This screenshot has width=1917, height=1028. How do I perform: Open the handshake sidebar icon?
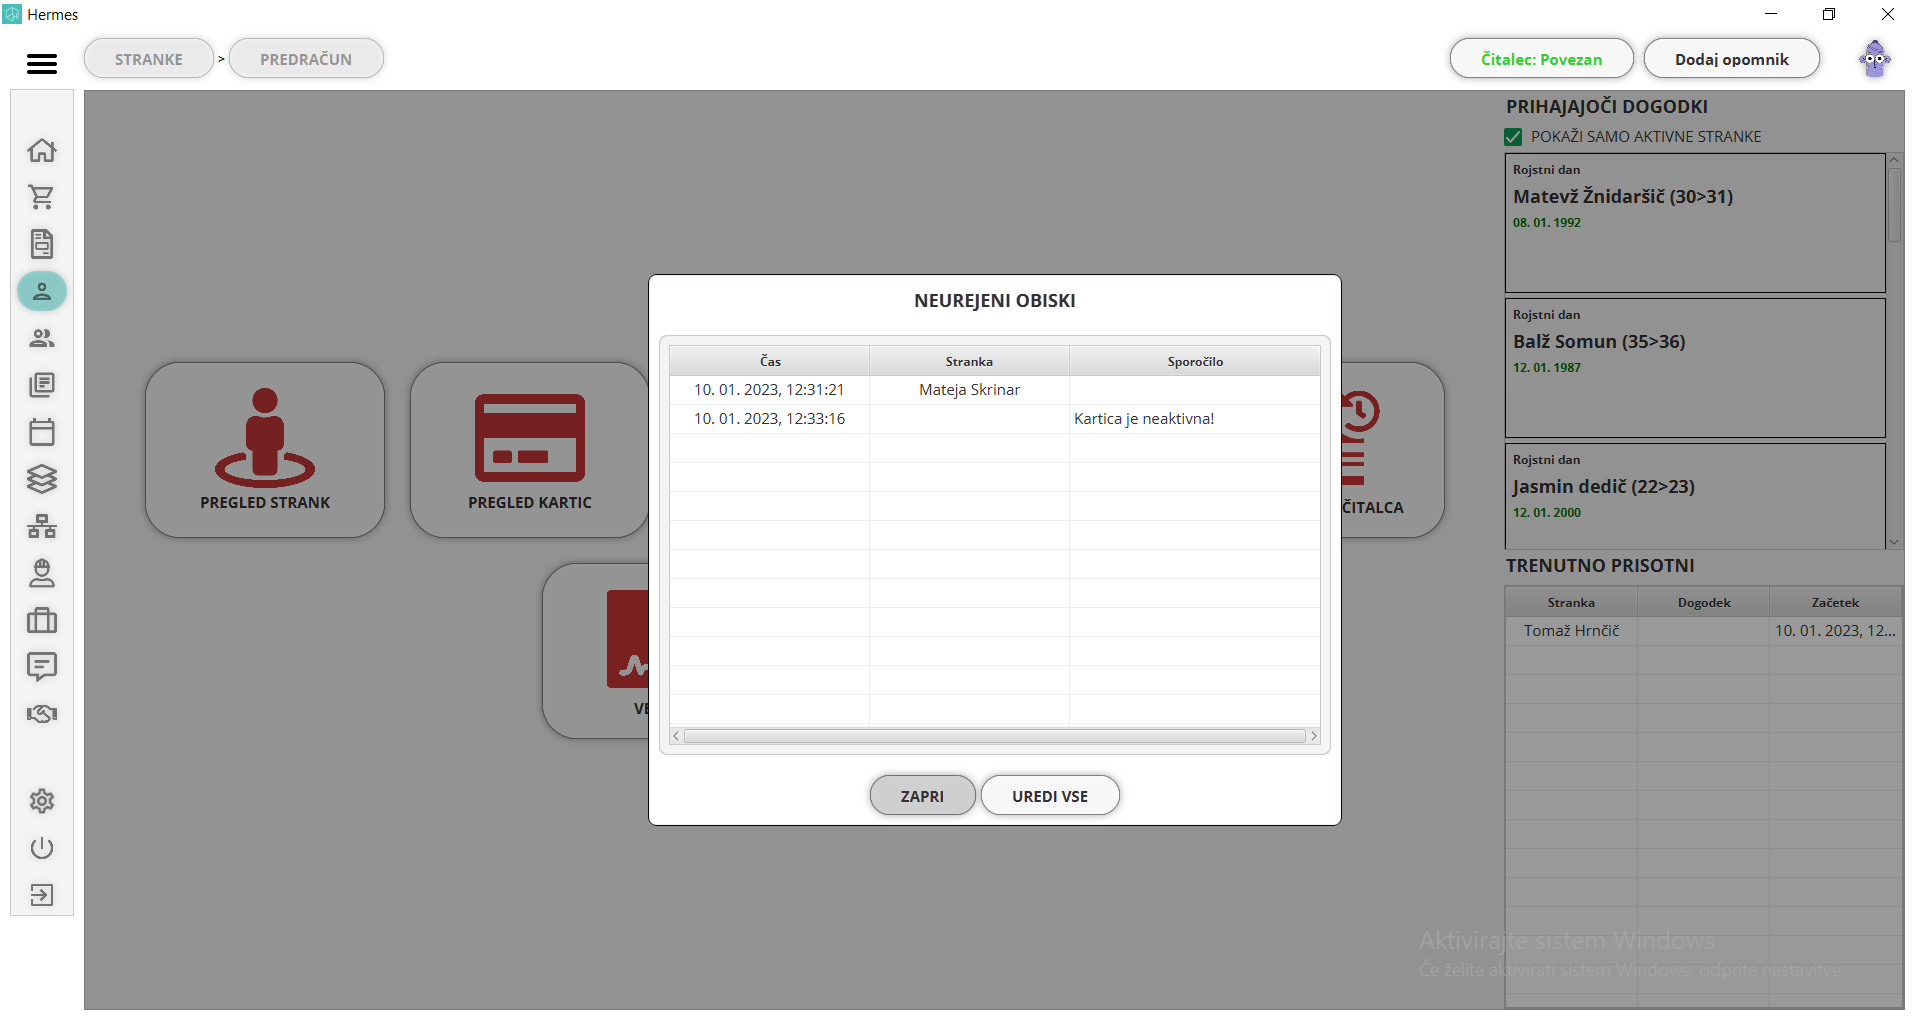tap(42, 714)
